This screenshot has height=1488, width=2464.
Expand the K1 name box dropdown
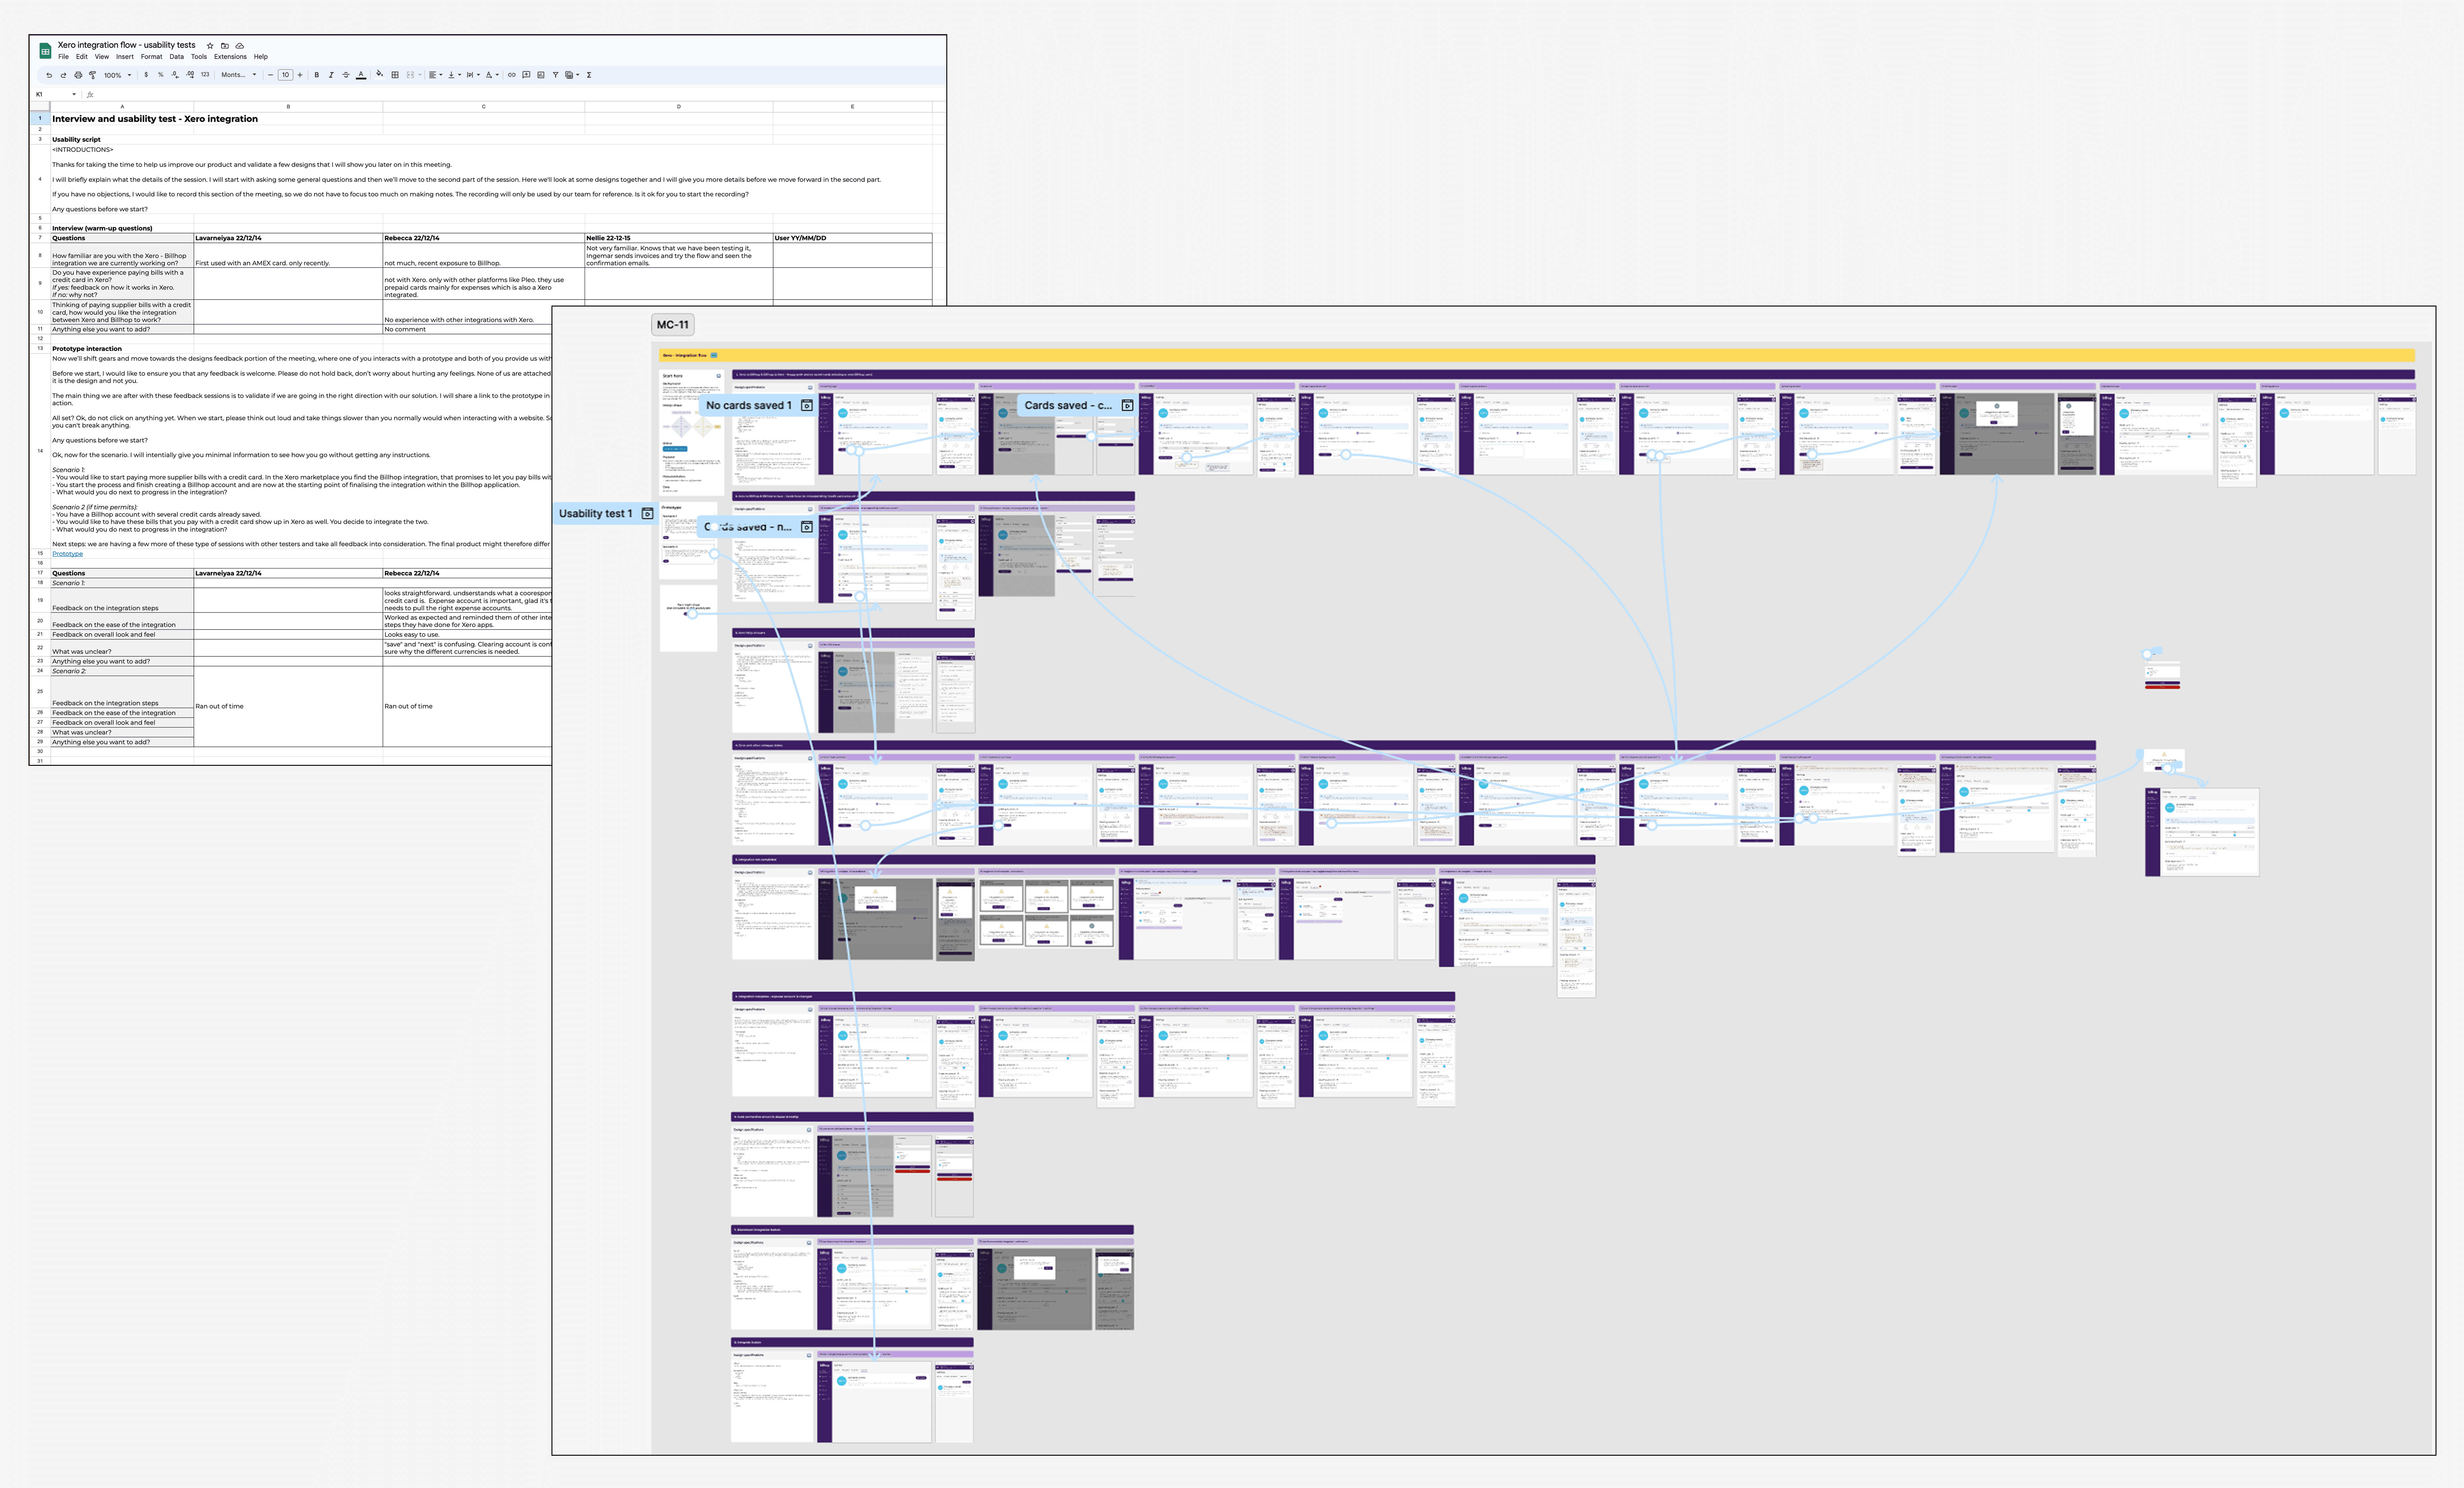coord(74,94)
